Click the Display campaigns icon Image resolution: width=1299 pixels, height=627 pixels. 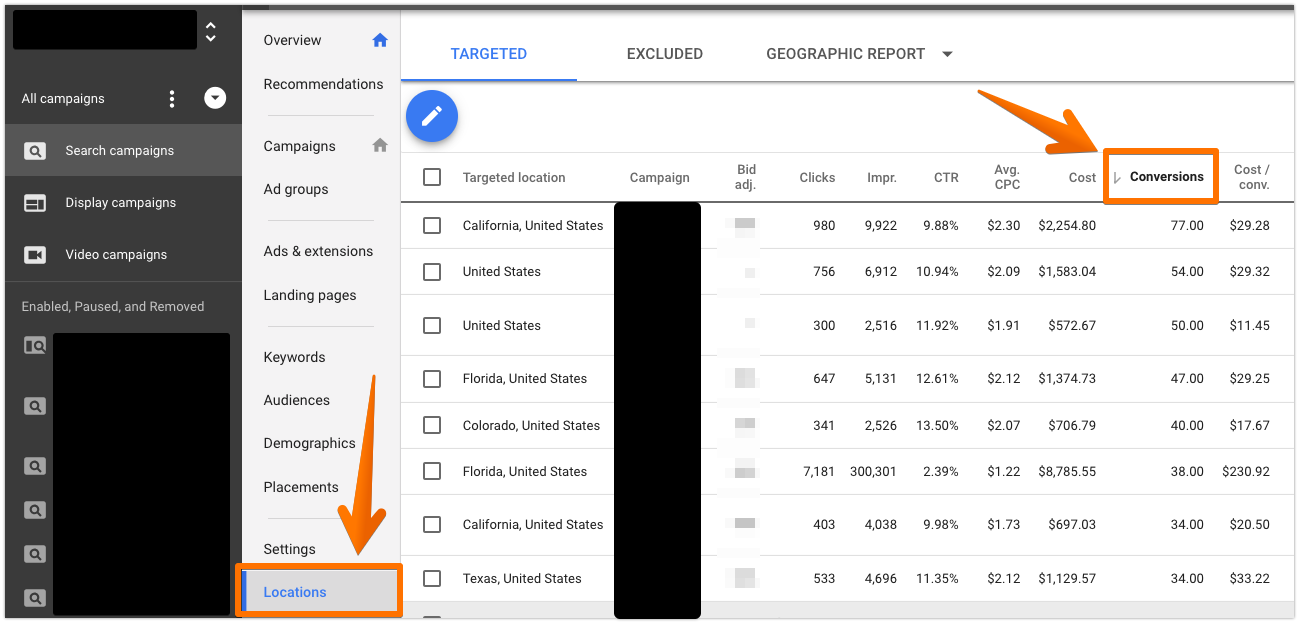click(x=35, y=203)
